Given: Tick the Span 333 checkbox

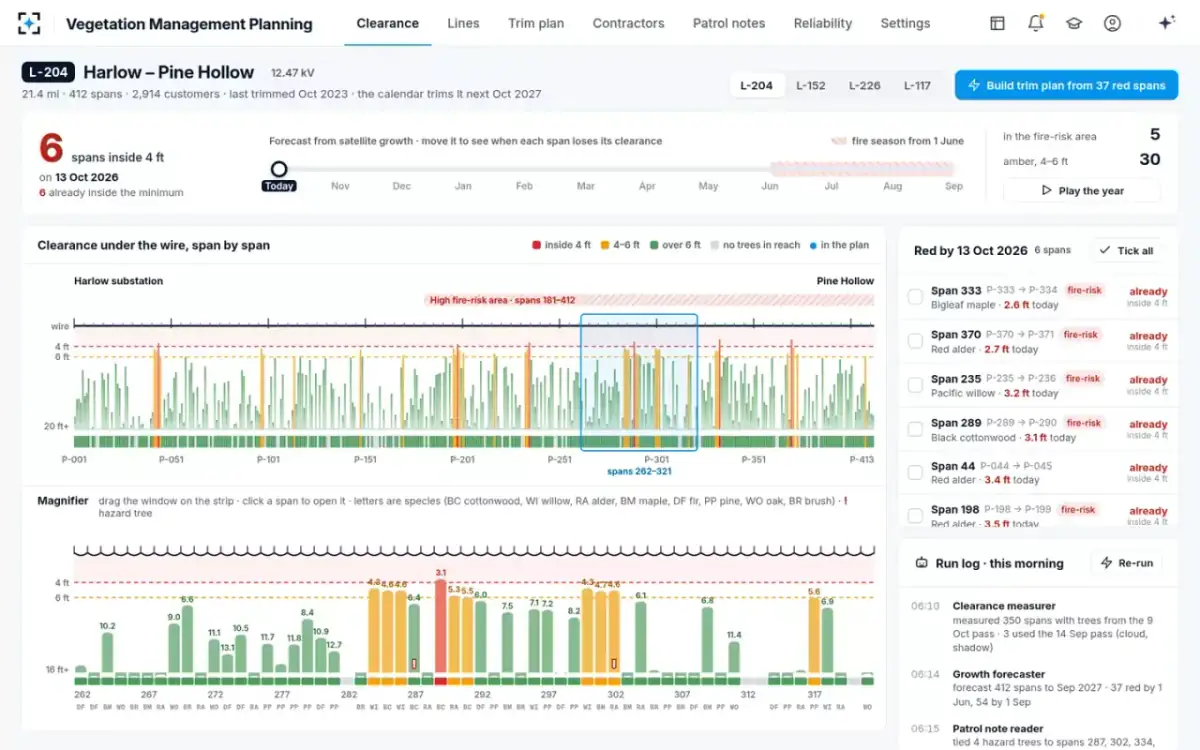Looking at the screenshot, I should coord(915,297).
